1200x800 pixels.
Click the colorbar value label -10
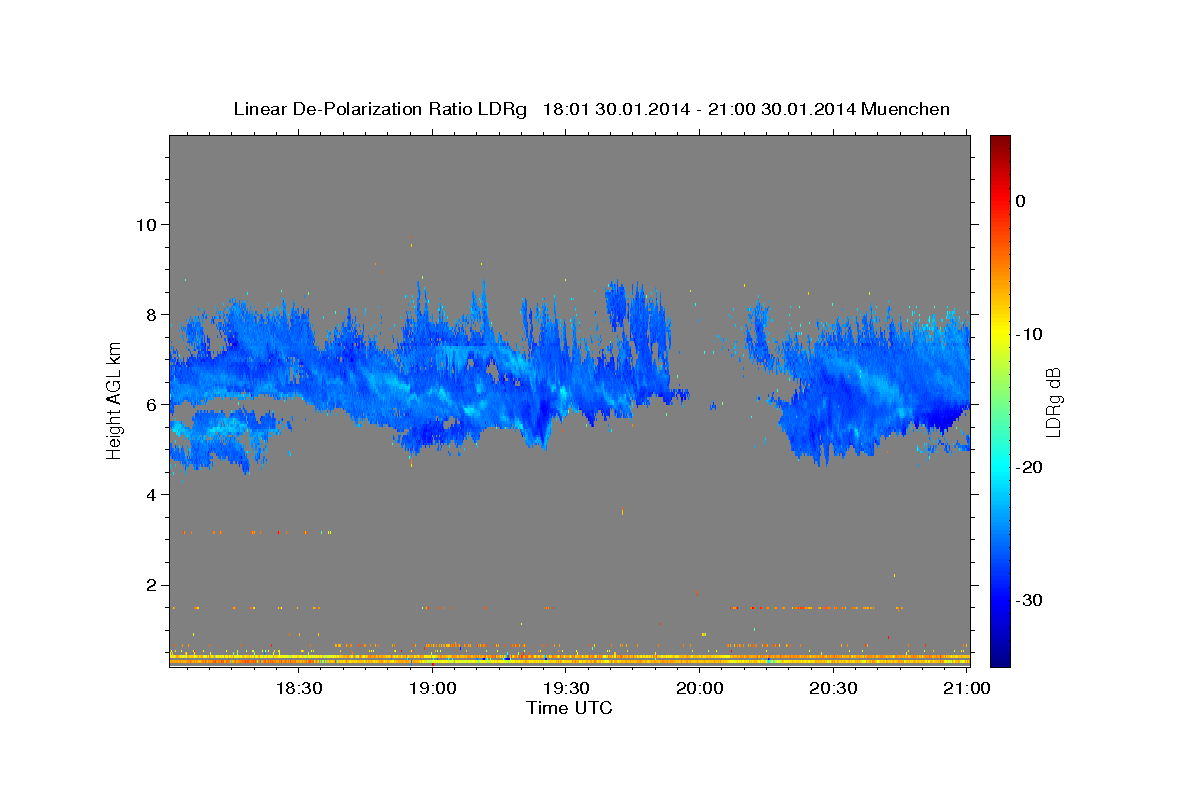[x=1029, y=334]
